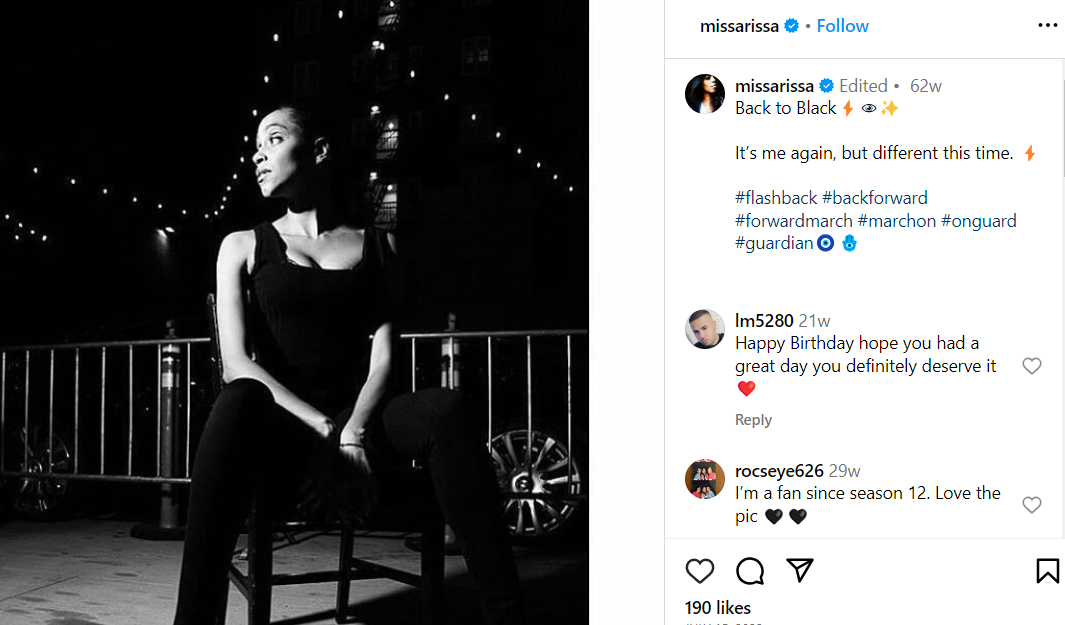Open the #forwardmarch hashtag

[x=794, y=221]
